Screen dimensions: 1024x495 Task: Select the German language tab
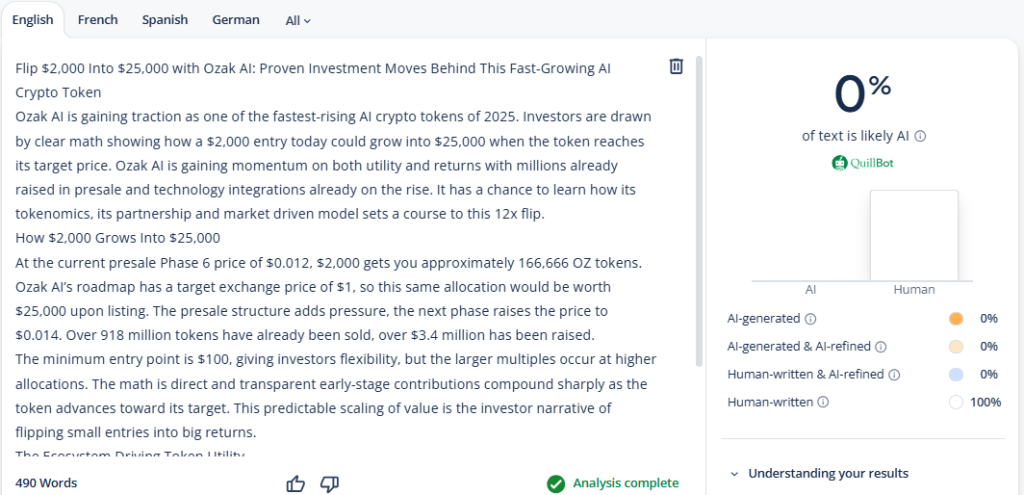click(236, 20)
